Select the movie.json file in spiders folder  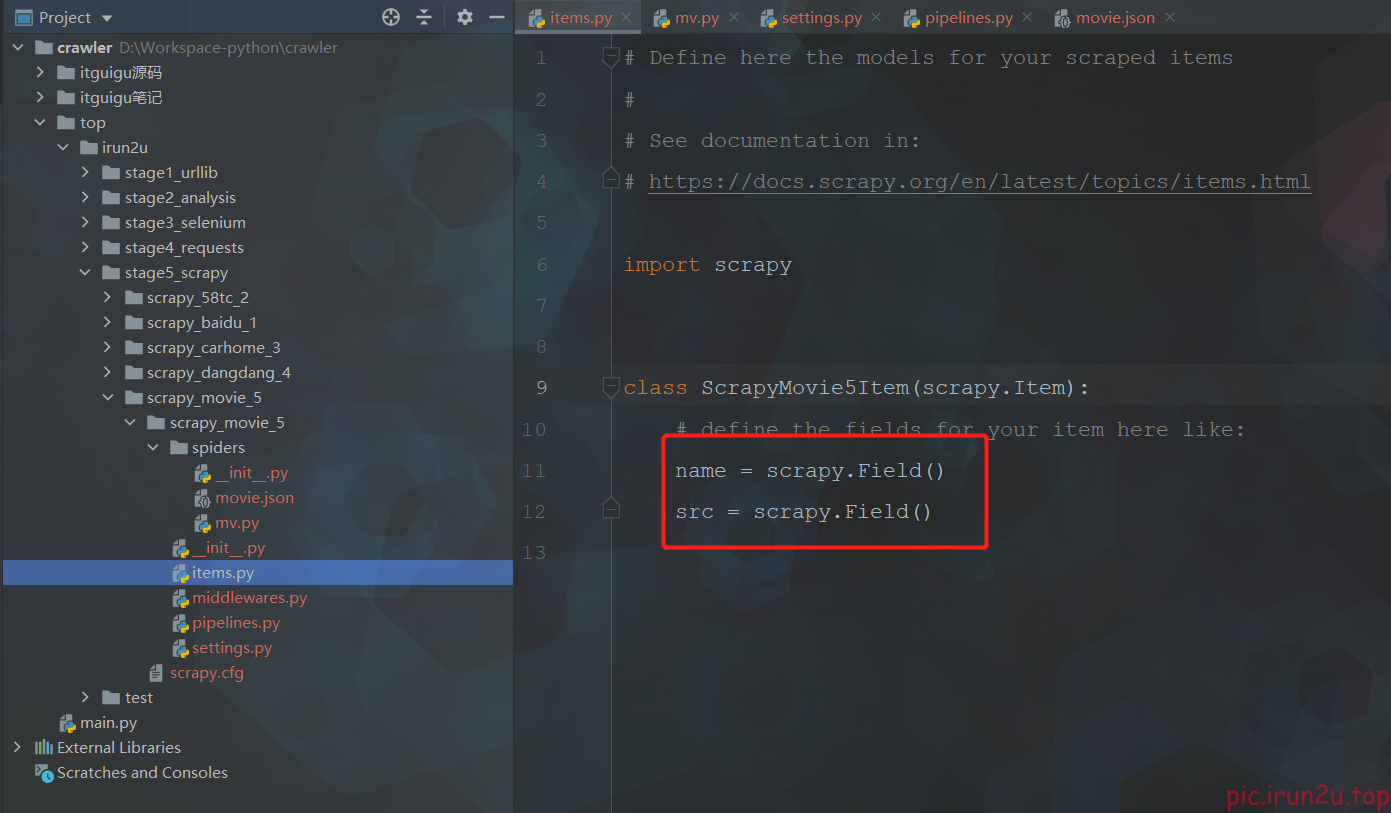[254, 497]
